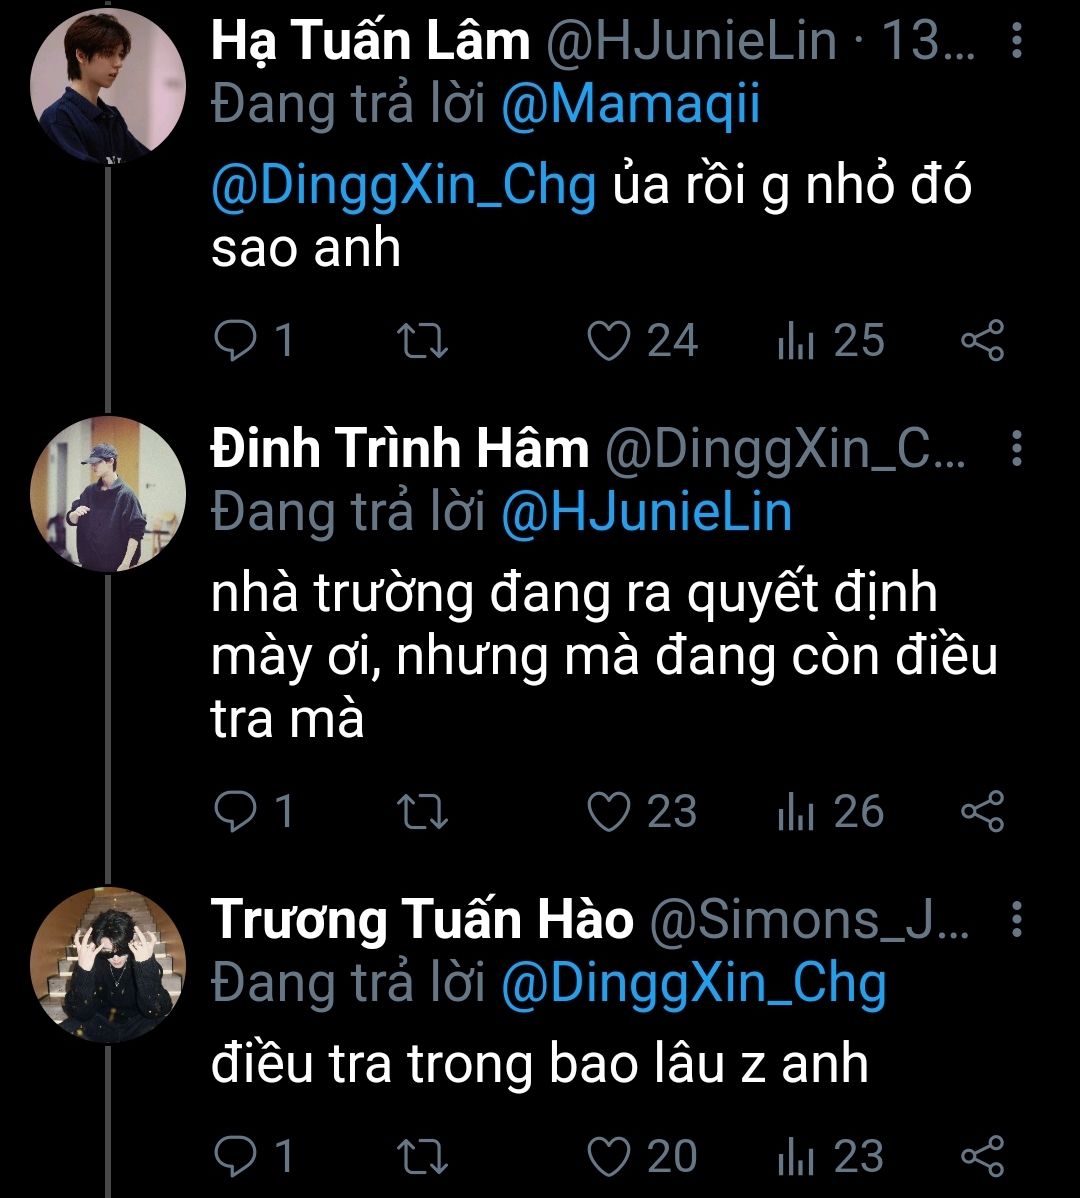This screenshot has height=1198, width=1080.
Task: Like Hạ Tuấn Lâm's tweet
Action: click(x=607, y=341)
